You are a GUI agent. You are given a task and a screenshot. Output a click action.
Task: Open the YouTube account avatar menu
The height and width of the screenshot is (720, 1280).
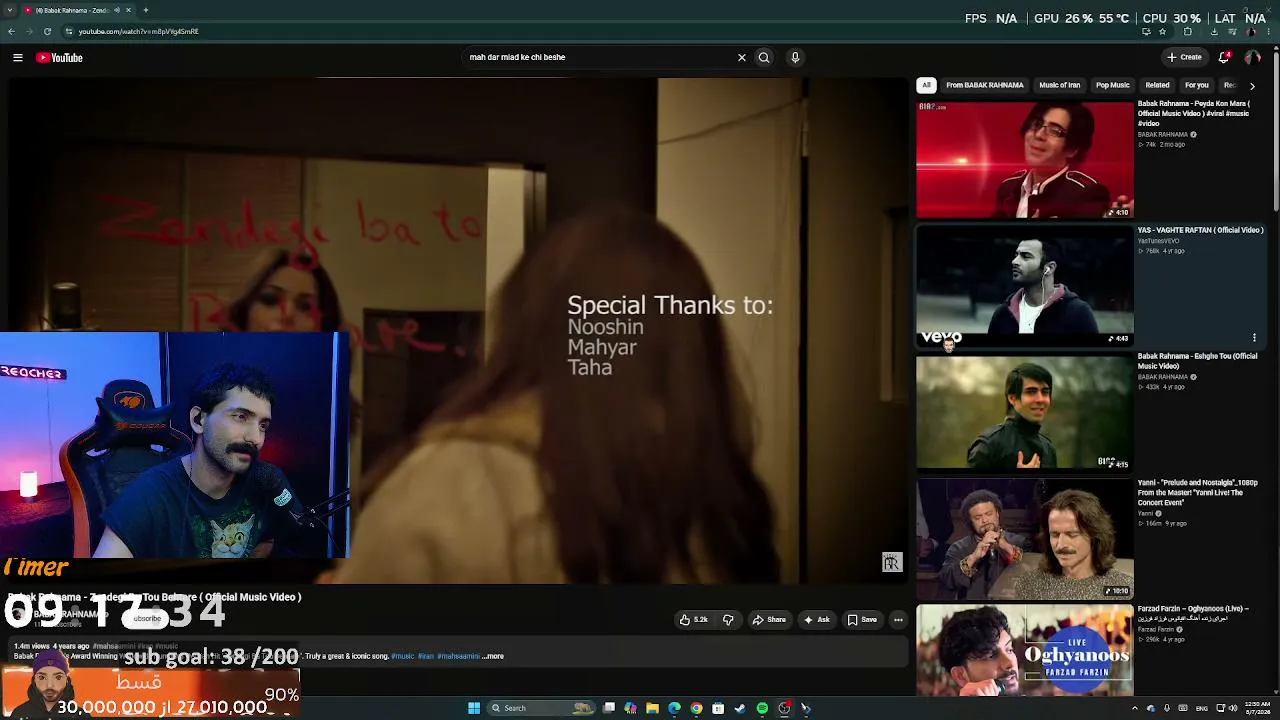coord(1252,57)
